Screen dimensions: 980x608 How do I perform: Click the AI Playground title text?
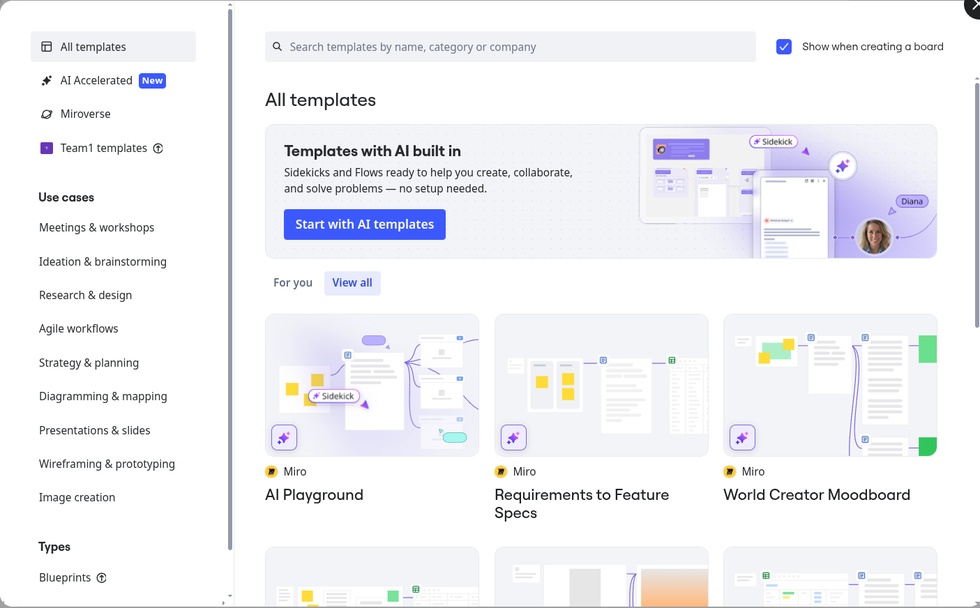tap(314, 495)
